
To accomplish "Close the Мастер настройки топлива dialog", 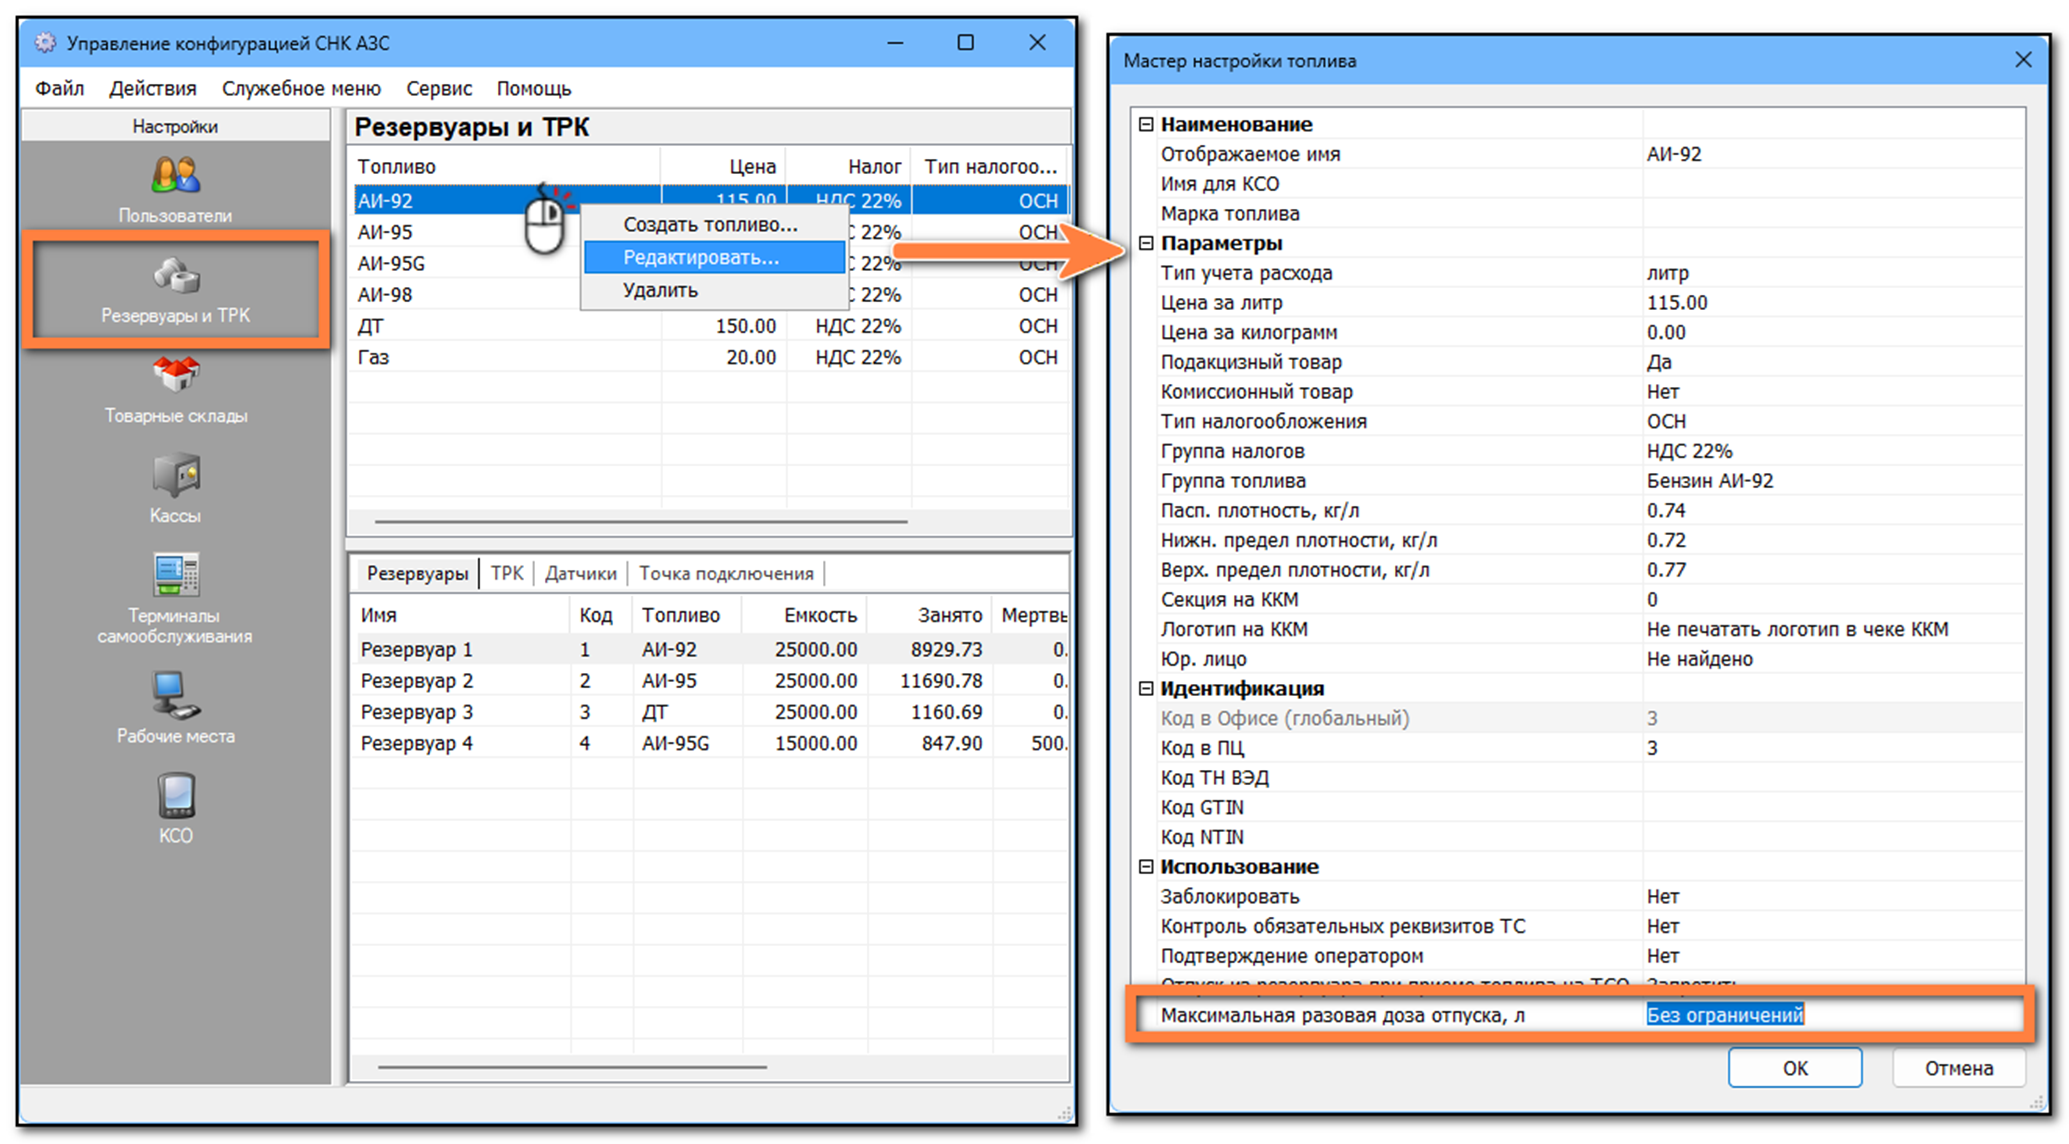I will pyautogui.click(x=2023, y=60).
